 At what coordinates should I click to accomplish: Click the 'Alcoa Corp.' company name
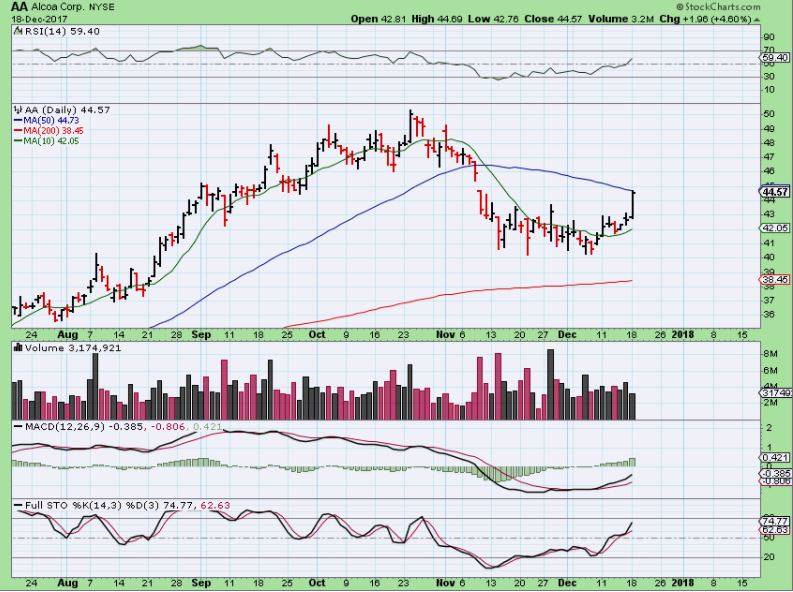pos(58,7)
